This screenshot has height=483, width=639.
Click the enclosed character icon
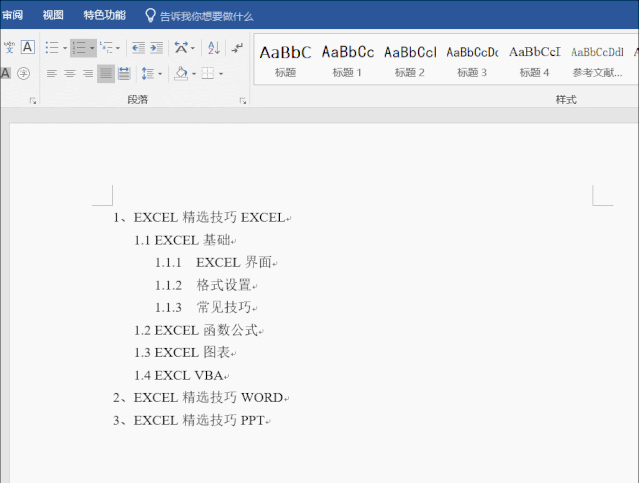pos(24,73)
